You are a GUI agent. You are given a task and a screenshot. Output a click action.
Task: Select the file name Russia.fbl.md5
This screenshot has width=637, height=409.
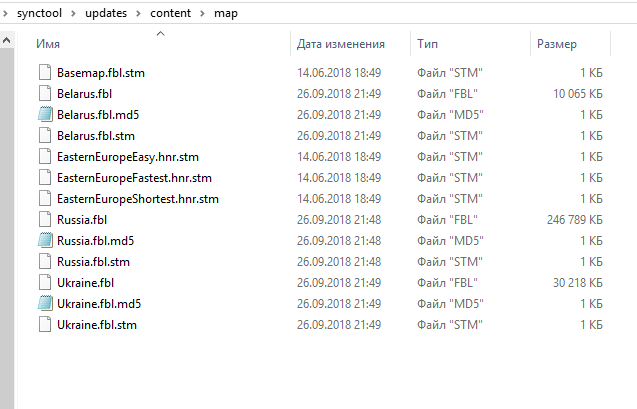(x=95, y=241)
